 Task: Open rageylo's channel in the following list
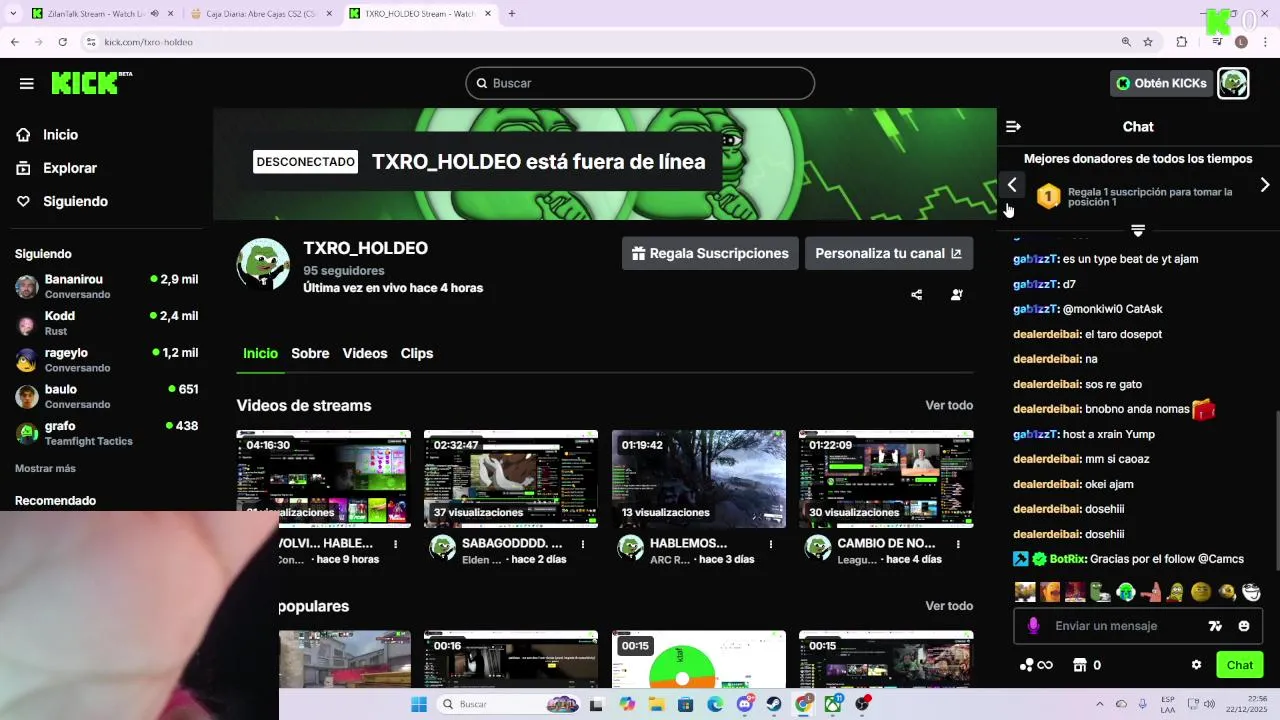click(x=106, y=360)
